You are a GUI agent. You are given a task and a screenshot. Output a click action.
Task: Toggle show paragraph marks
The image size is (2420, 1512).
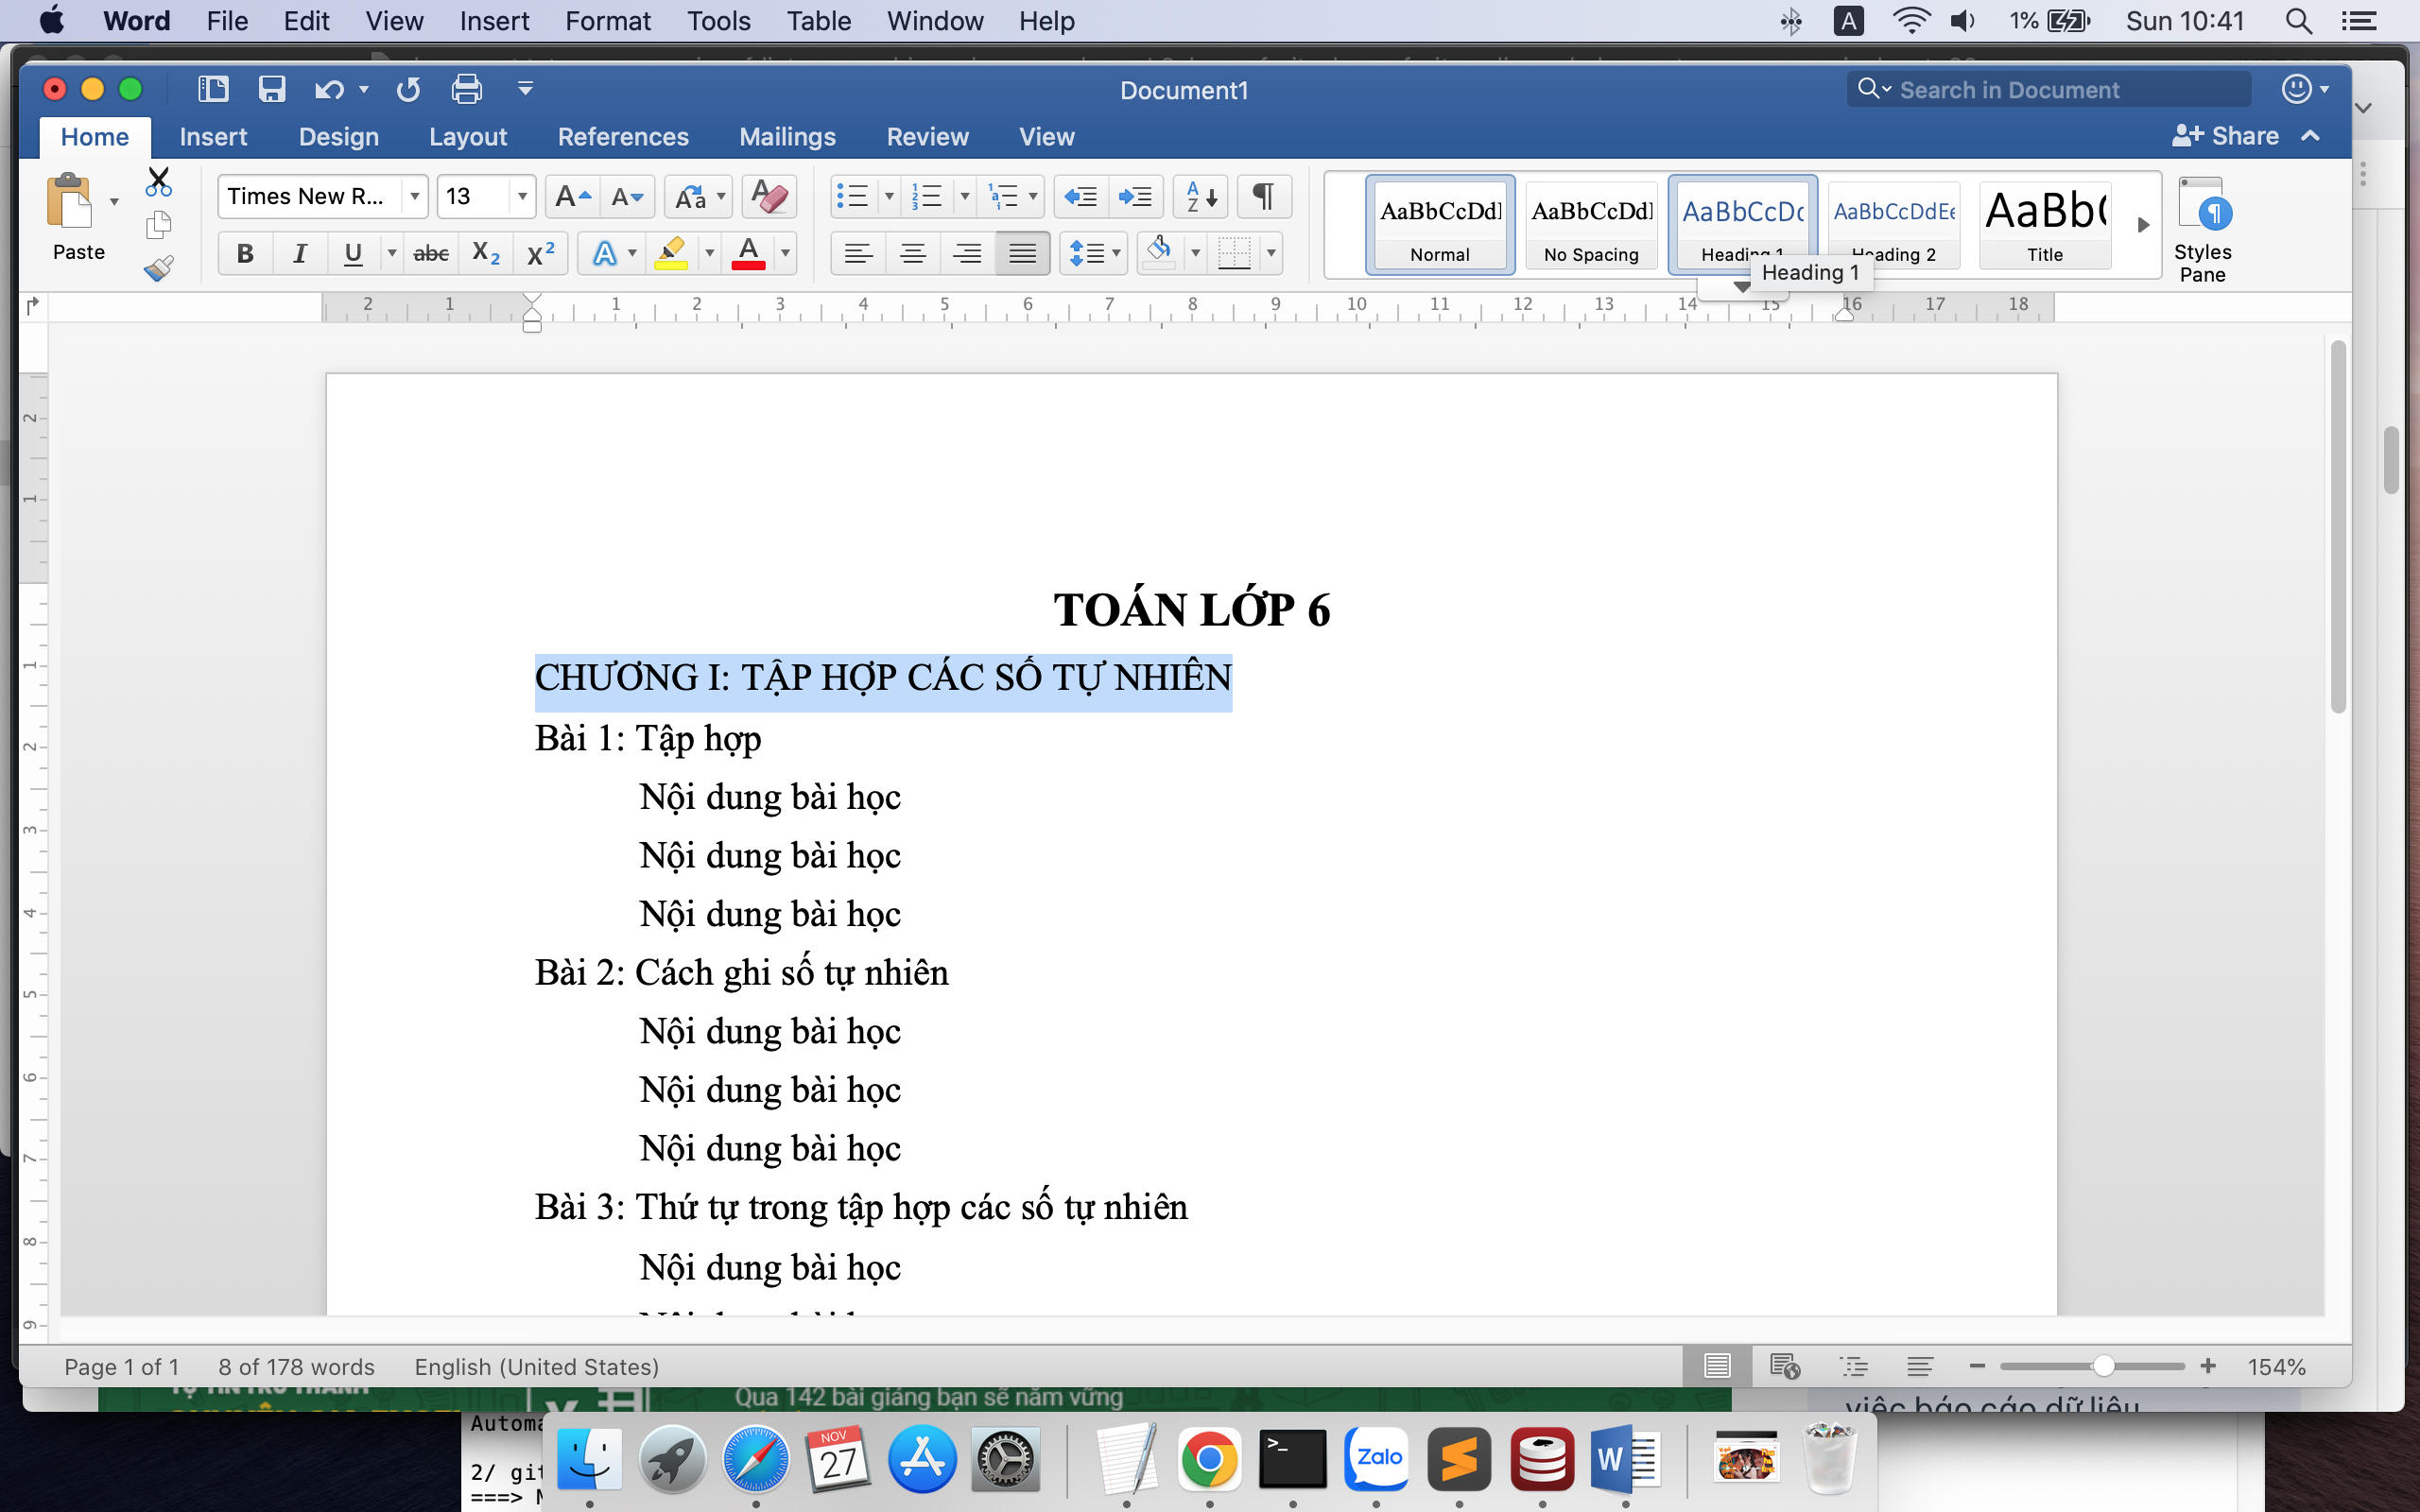(1264, 196)
